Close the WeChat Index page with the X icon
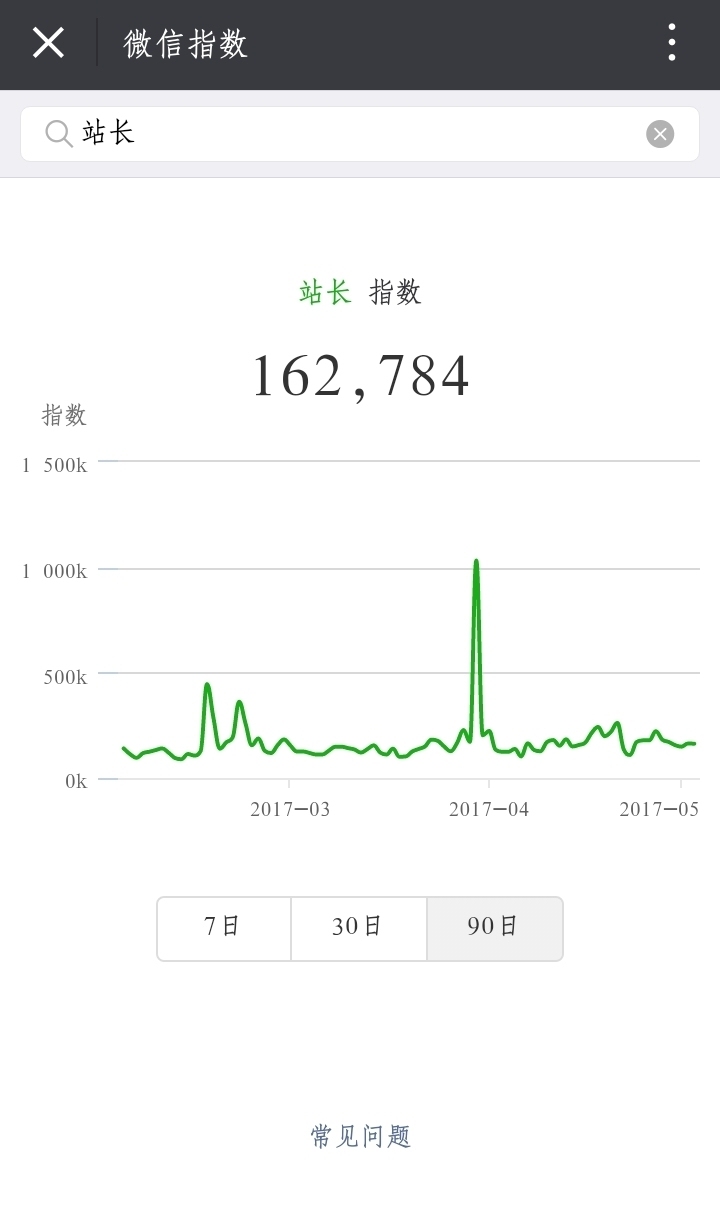 click(x=48, y=43)
